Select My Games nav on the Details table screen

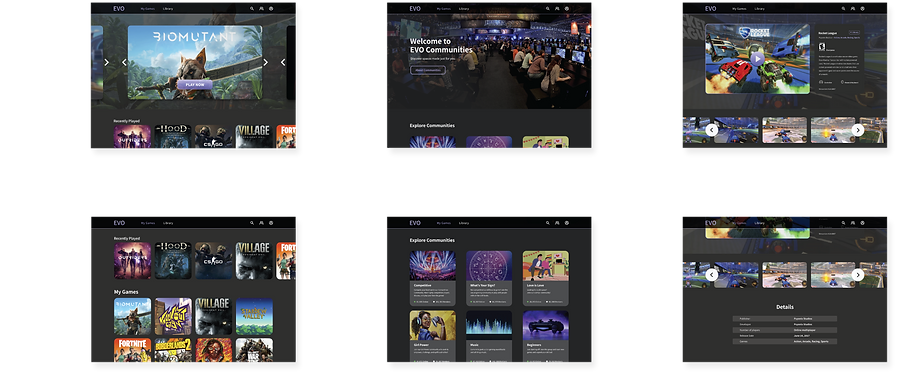pyautogui.click(x=740, y=223)
